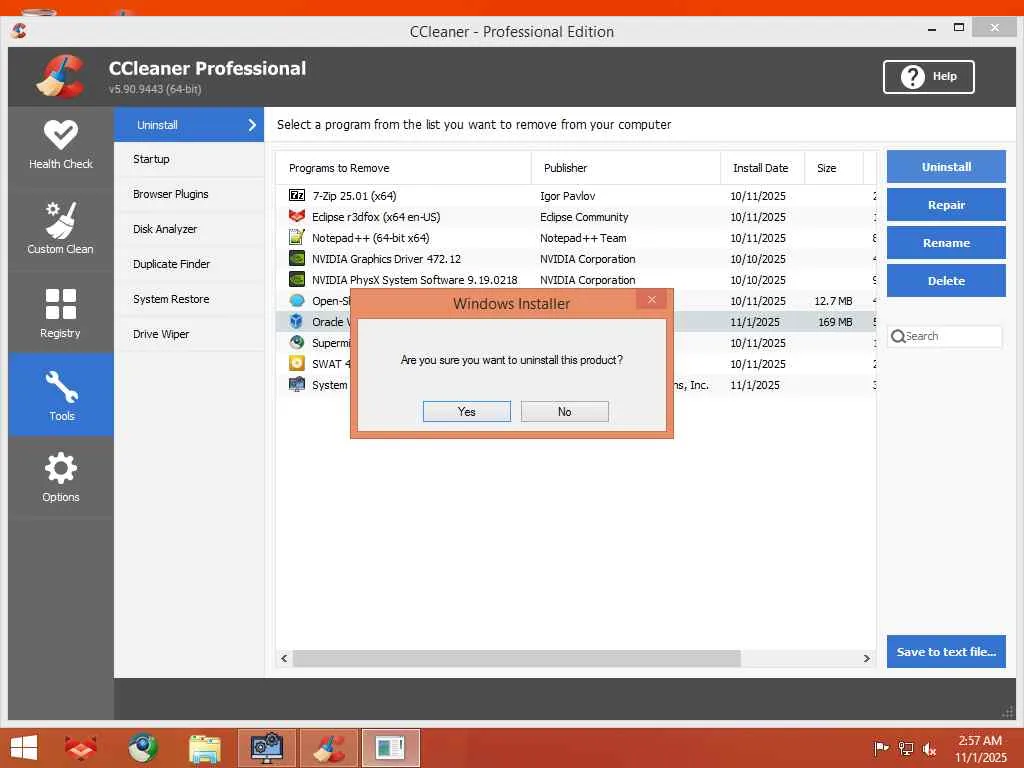Click the "169 MB" size cell
The width and height of the screenshot is (1024, 768).
(835, 322)
